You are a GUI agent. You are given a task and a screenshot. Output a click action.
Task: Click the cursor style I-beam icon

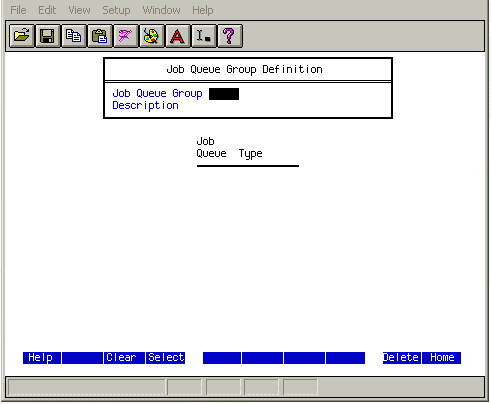tap(204, 36)
